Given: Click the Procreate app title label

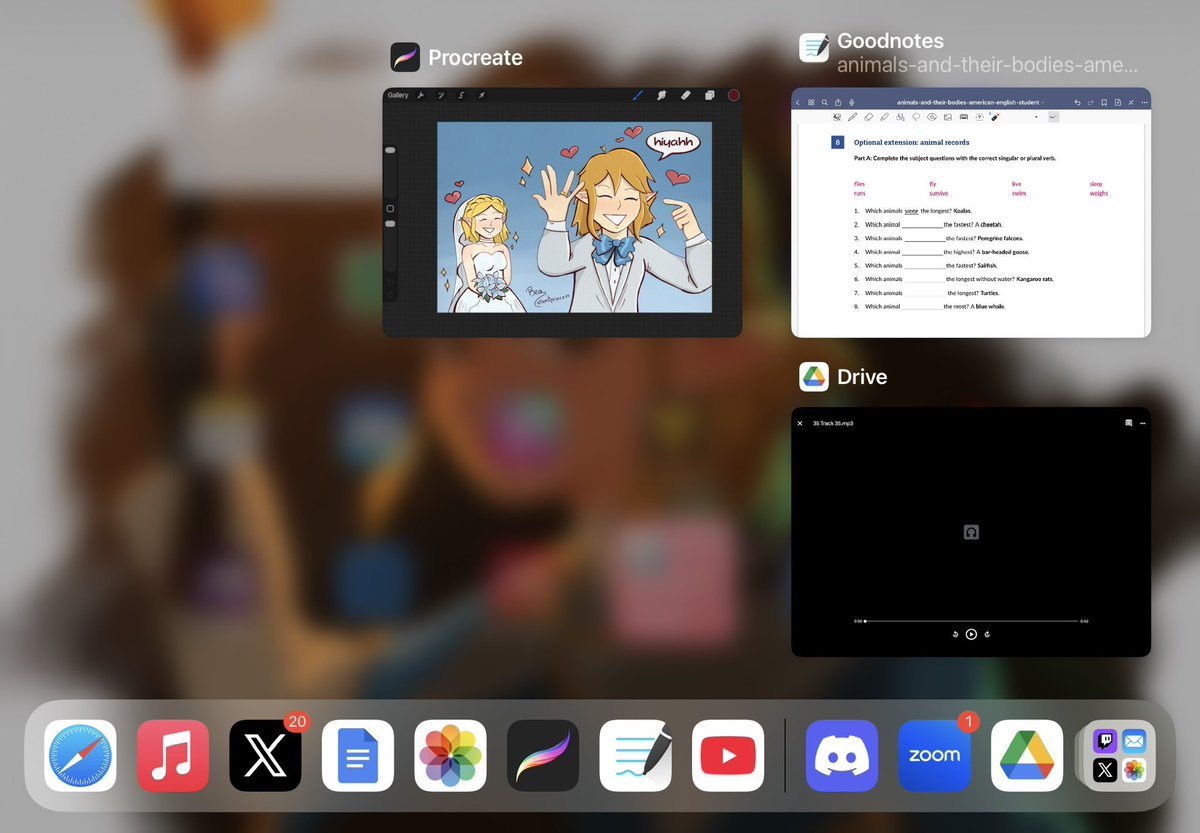Looking at the screenshot, I should click(475, 58).
